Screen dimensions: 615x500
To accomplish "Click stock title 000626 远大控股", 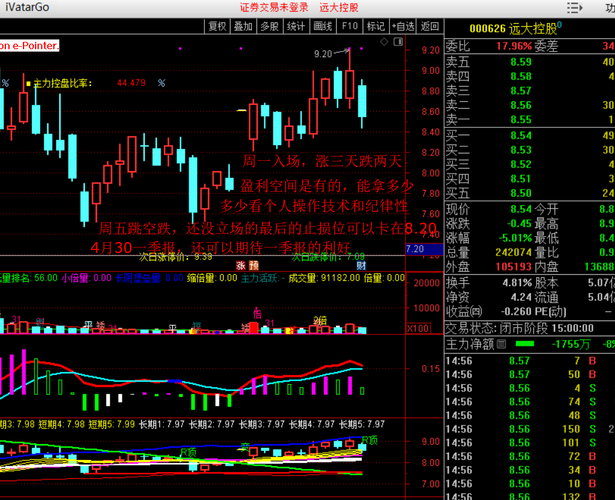I will (x=513, y=28).
